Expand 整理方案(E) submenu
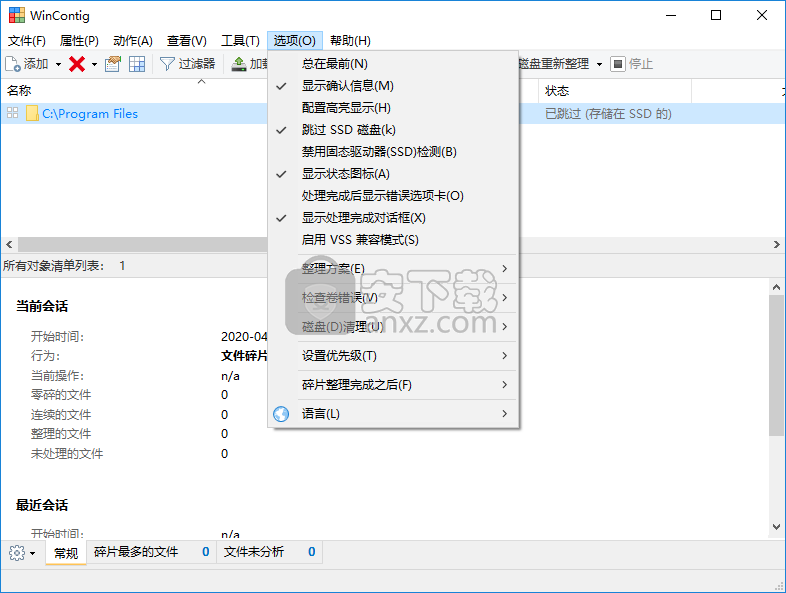786x593 pixels. tap(394, 269)
